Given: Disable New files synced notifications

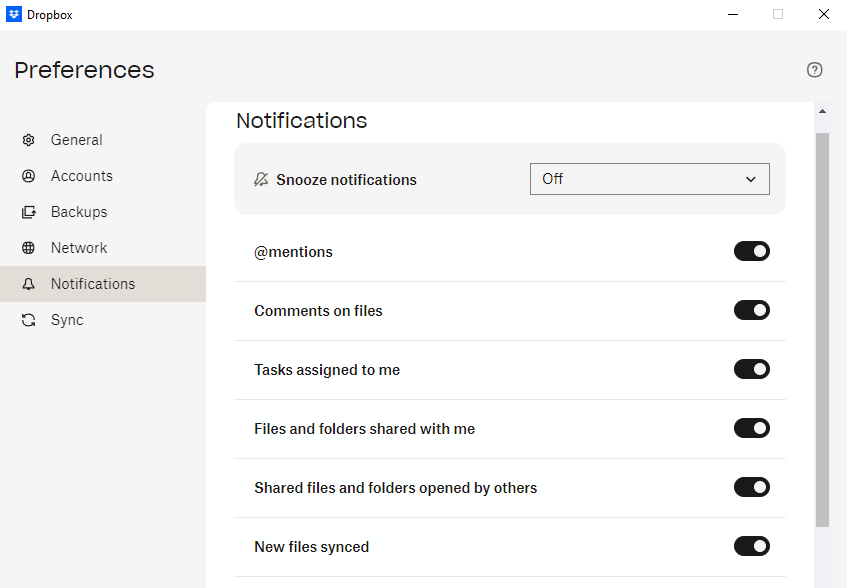Looking at the screenshot, I should click(x=752, y=546).
